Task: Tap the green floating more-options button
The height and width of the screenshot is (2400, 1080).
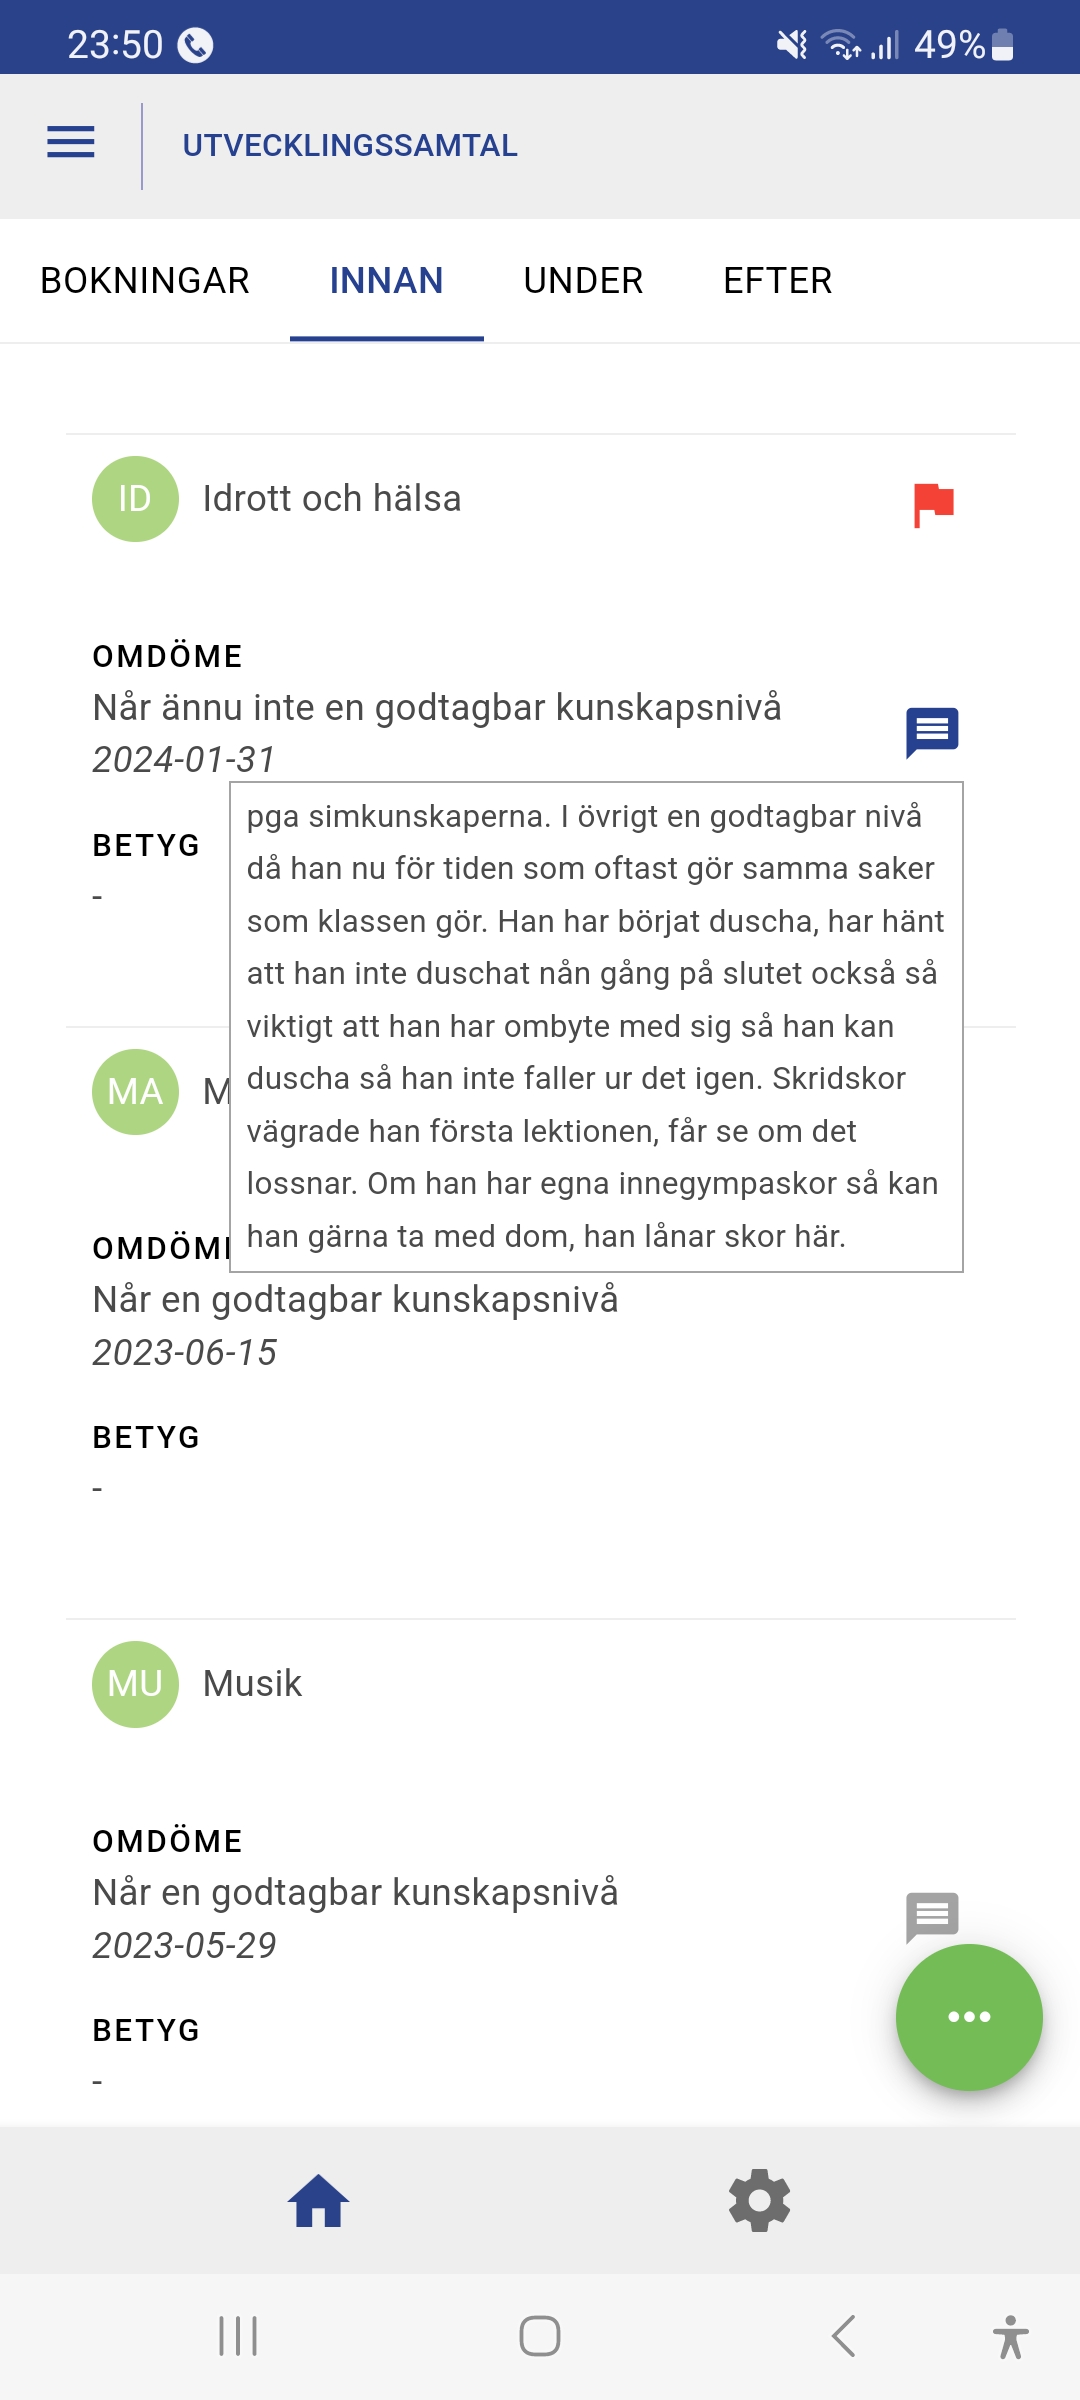Action: pyautogui.click(x=969, y=2017)
